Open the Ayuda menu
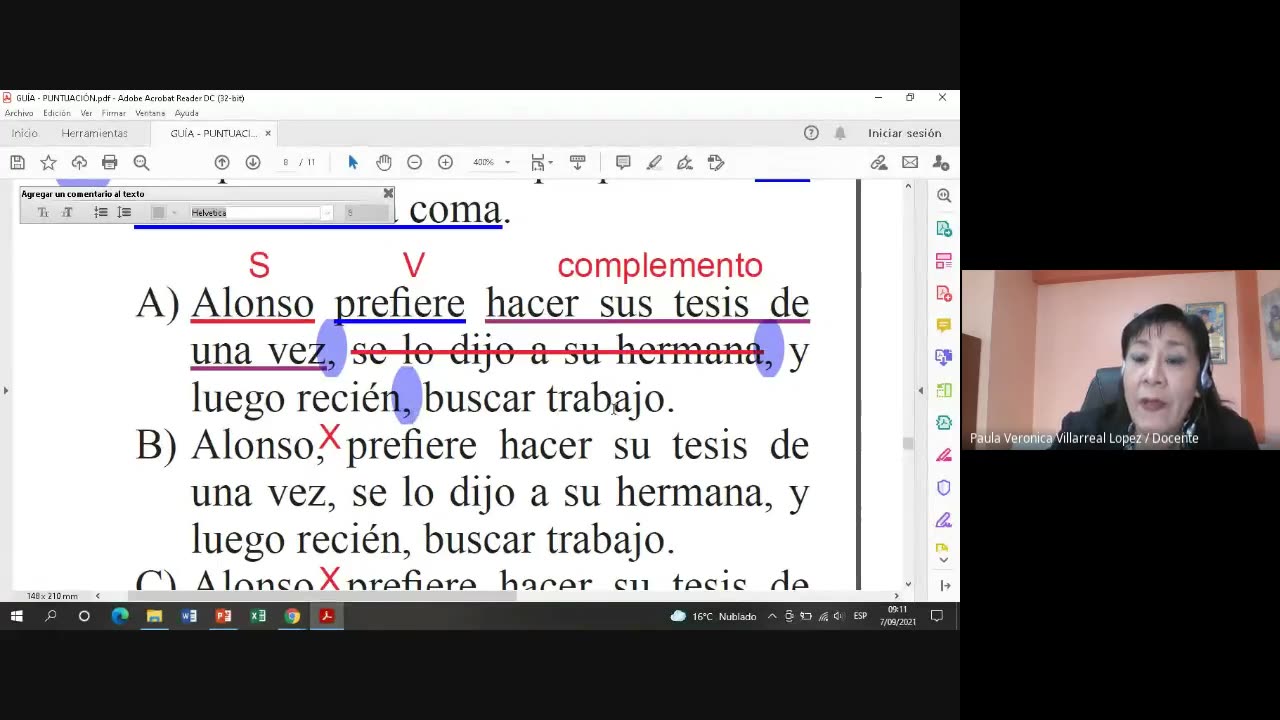 pyautogui.click(x=186, y=113)
